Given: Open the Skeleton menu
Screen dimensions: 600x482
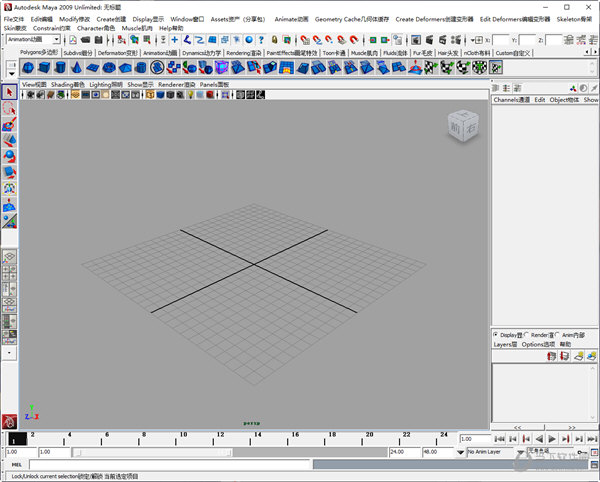Looking at the screenshot, I should tap(574, 19).
